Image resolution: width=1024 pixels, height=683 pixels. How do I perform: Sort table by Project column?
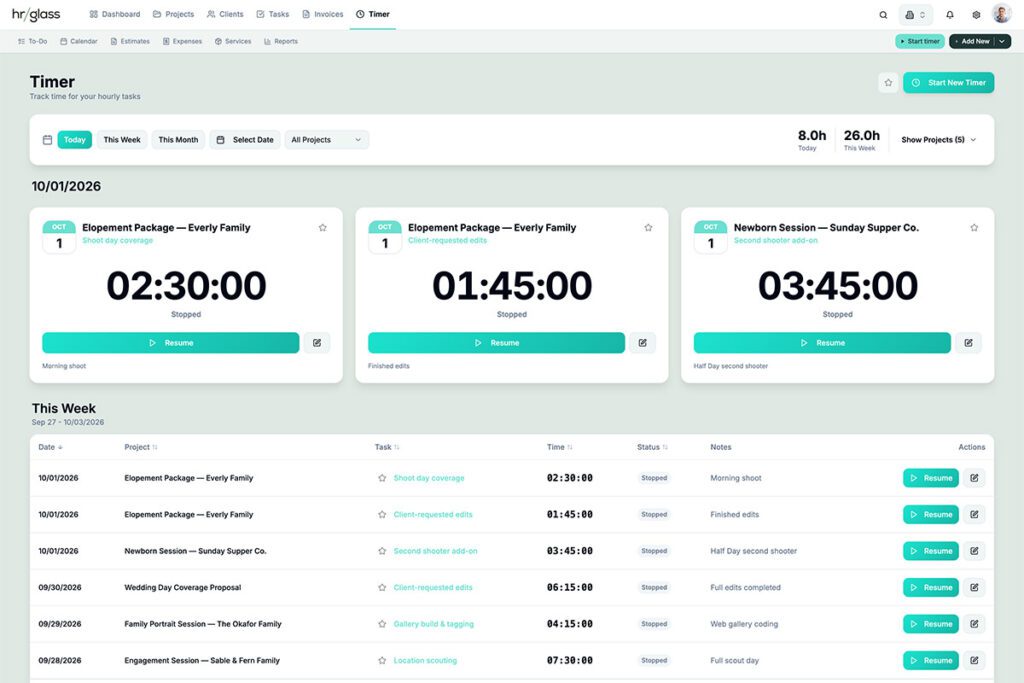140,447
